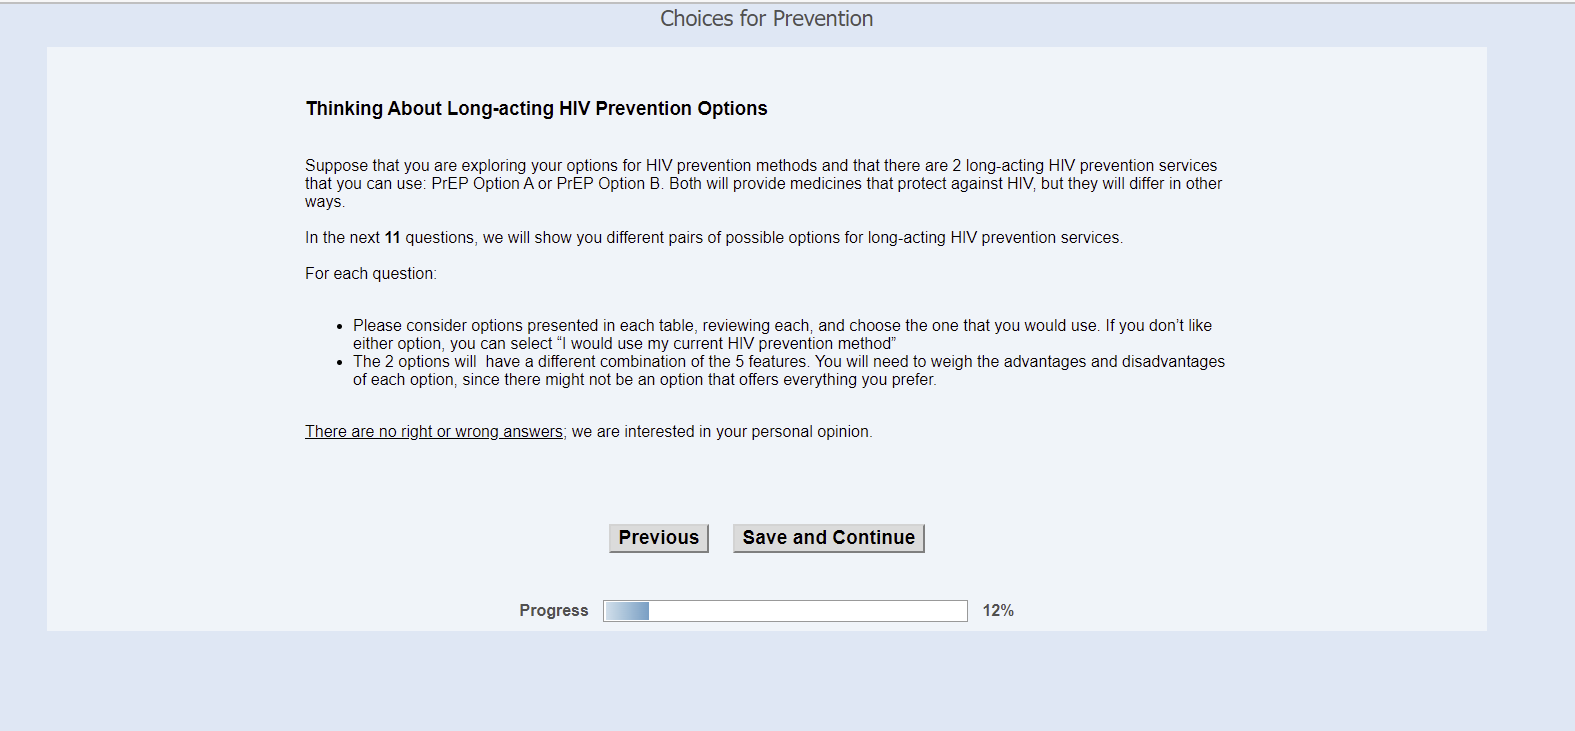
Task: Click the empty white part of progress bar
Action: click(807, 611)
